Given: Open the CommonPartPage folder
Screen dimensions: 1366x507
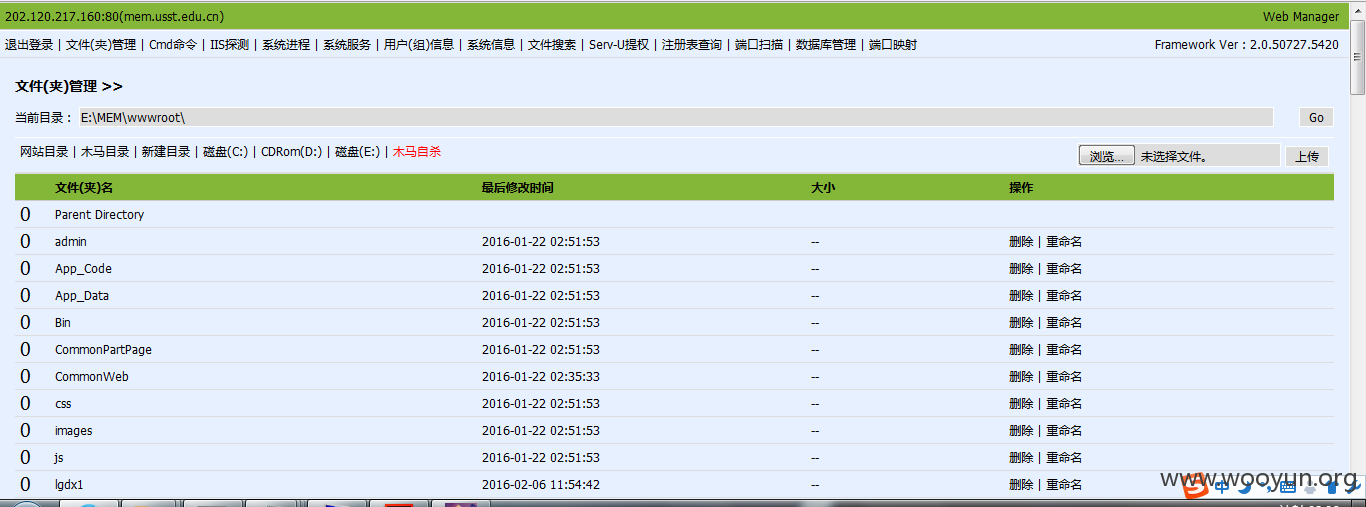Looking at the screenshot, I should [x=103, y=350].
